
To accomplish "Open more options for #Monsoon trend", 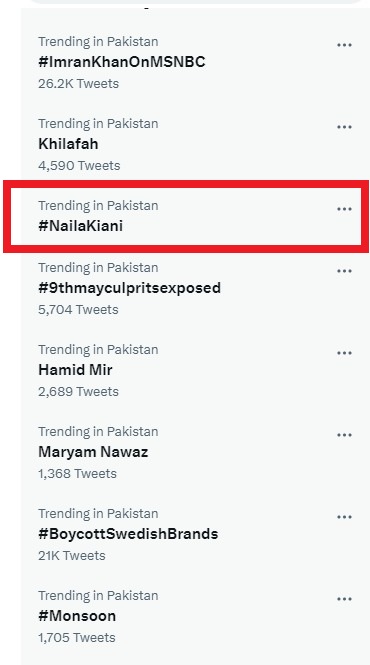I will 344,599.
